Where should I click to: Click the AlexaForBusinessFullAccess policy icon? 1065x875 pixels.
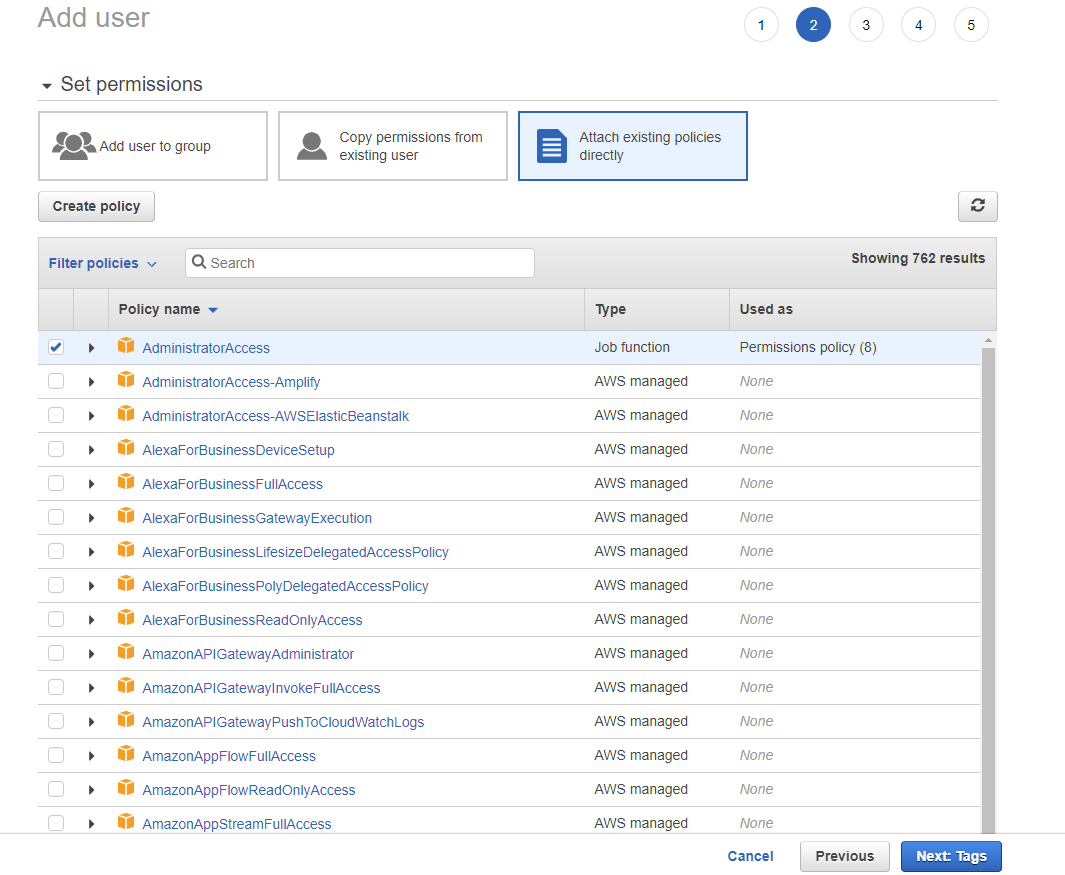pyautogui.click(x=126, y=483)
